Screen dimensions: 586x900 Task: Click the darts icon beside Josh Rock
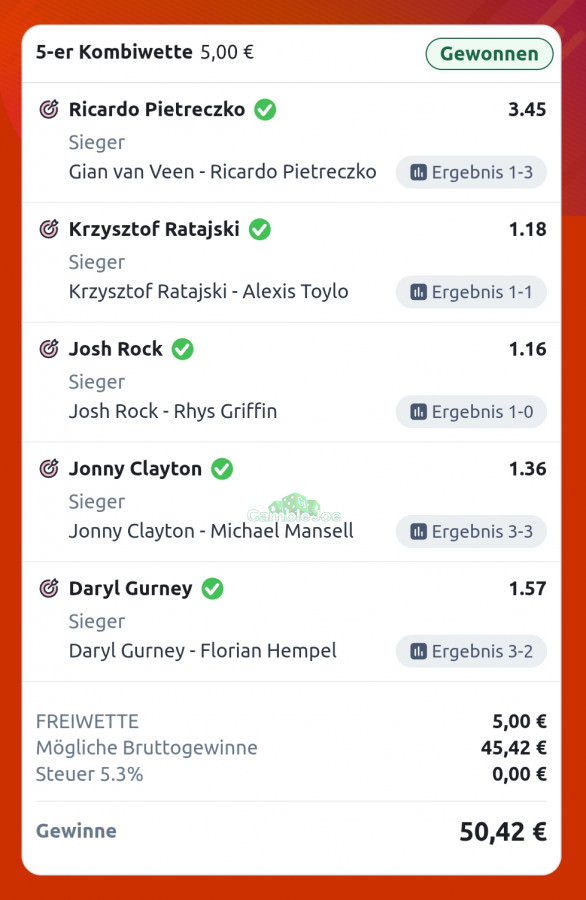pyautogui.click(x=49, y=348)
